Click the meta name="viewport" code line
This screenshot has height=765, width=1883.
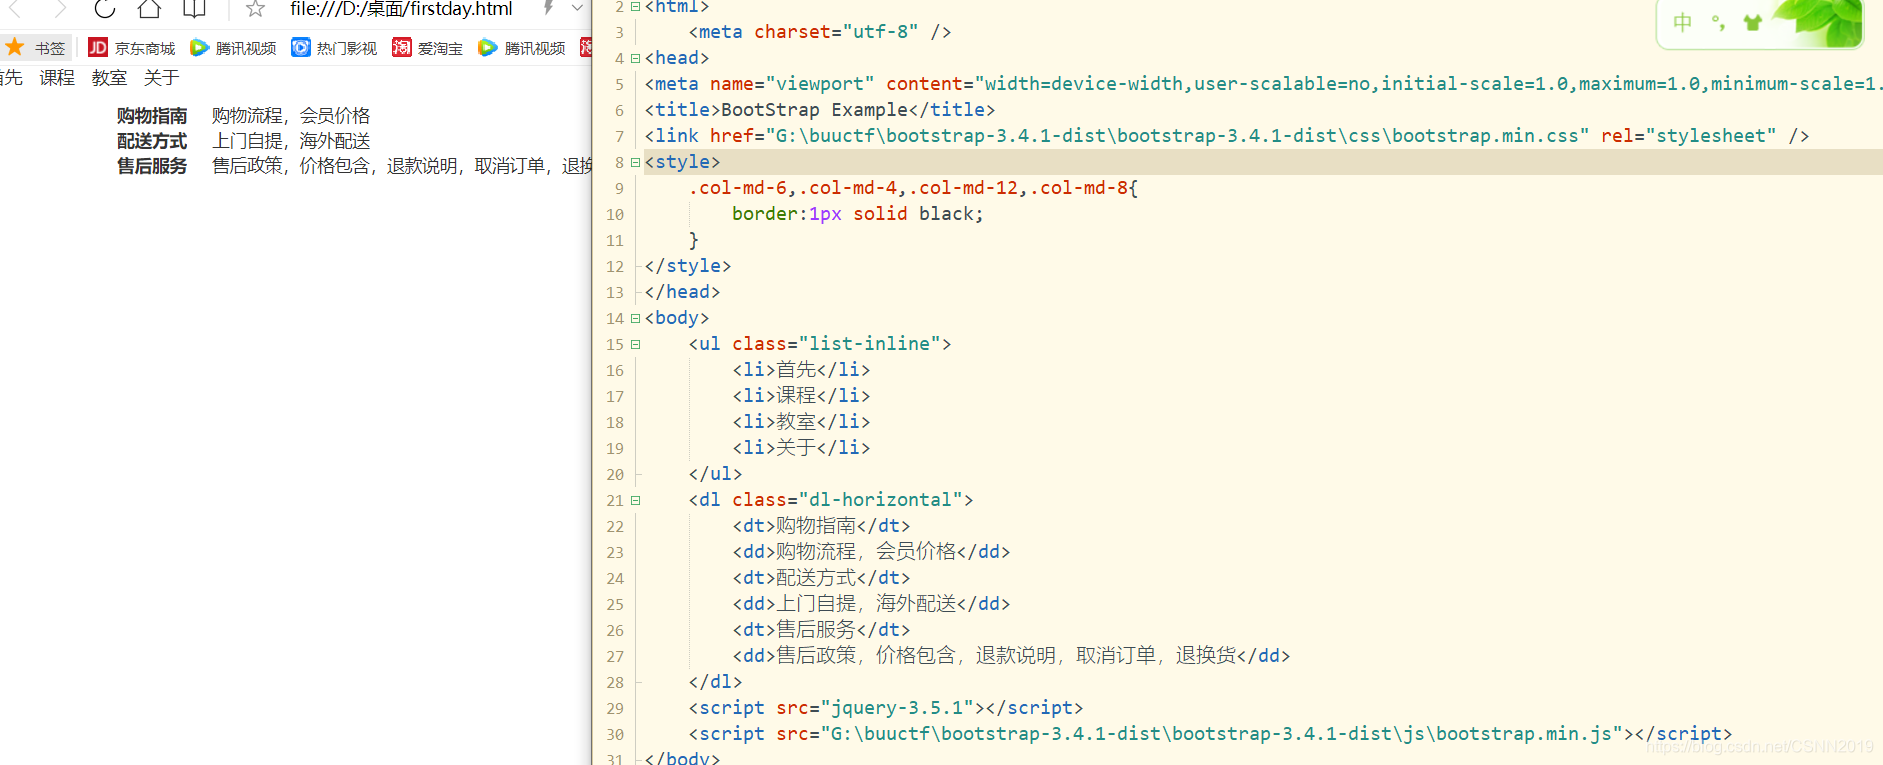pos(1264,84)
